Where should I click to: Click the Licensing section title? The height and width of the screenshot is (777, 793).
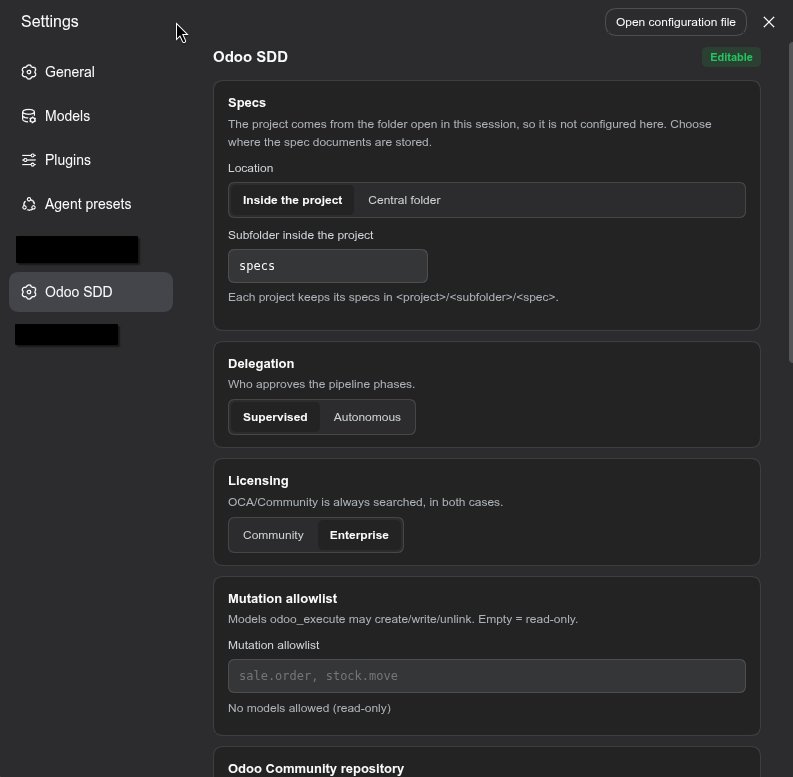258,481
